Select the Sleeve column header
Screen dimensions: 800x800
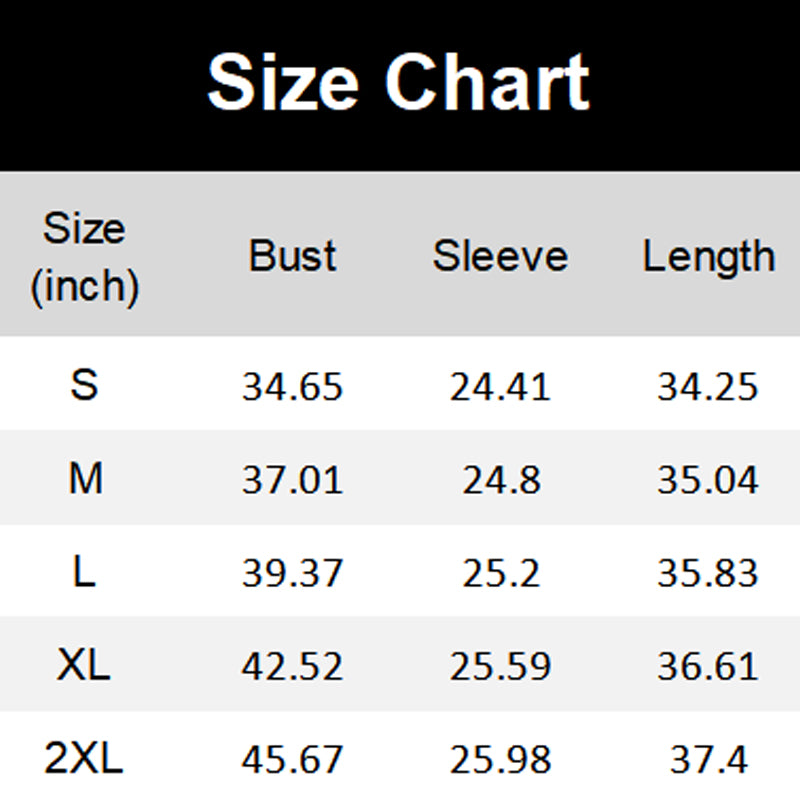500,256
